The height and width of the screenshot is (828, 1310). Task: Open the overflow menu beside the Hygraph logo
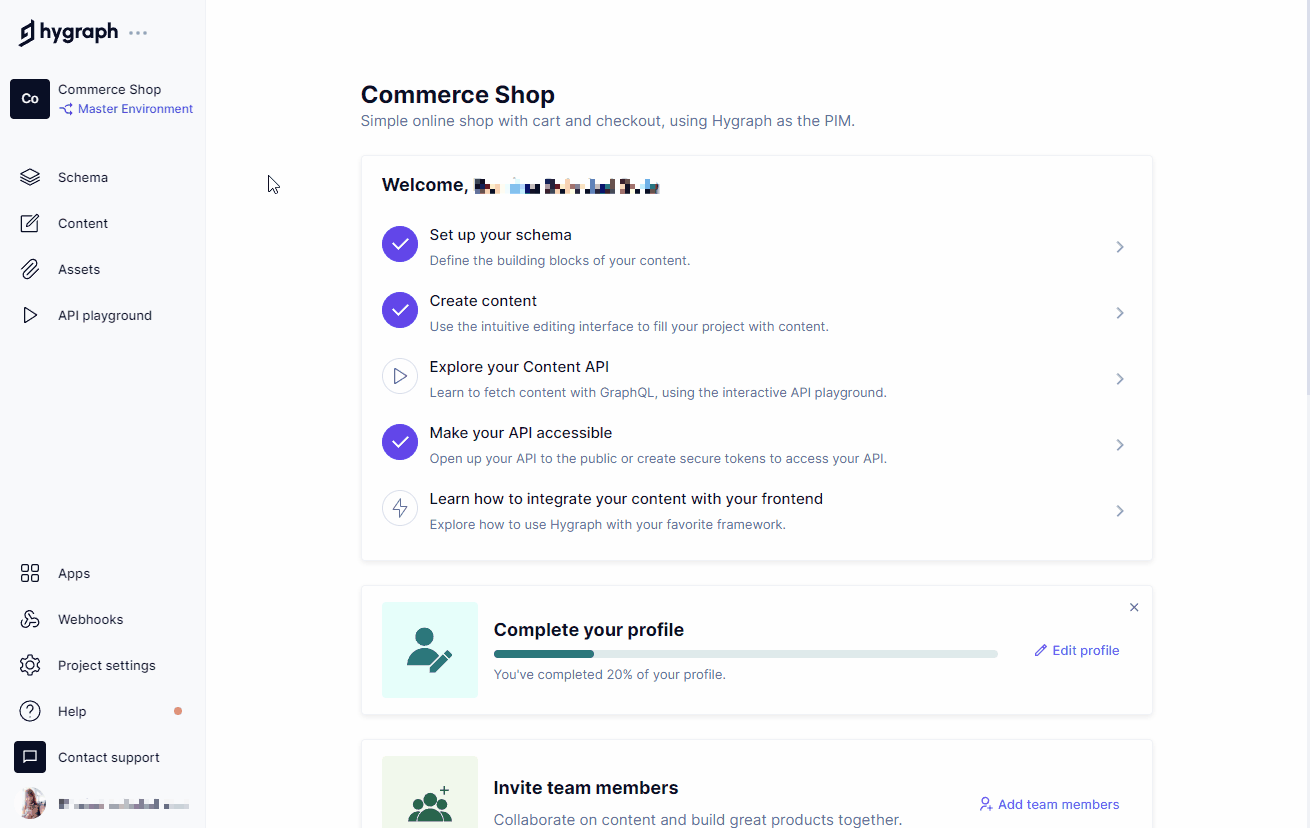pyautogui.click(x=137, y=32)
